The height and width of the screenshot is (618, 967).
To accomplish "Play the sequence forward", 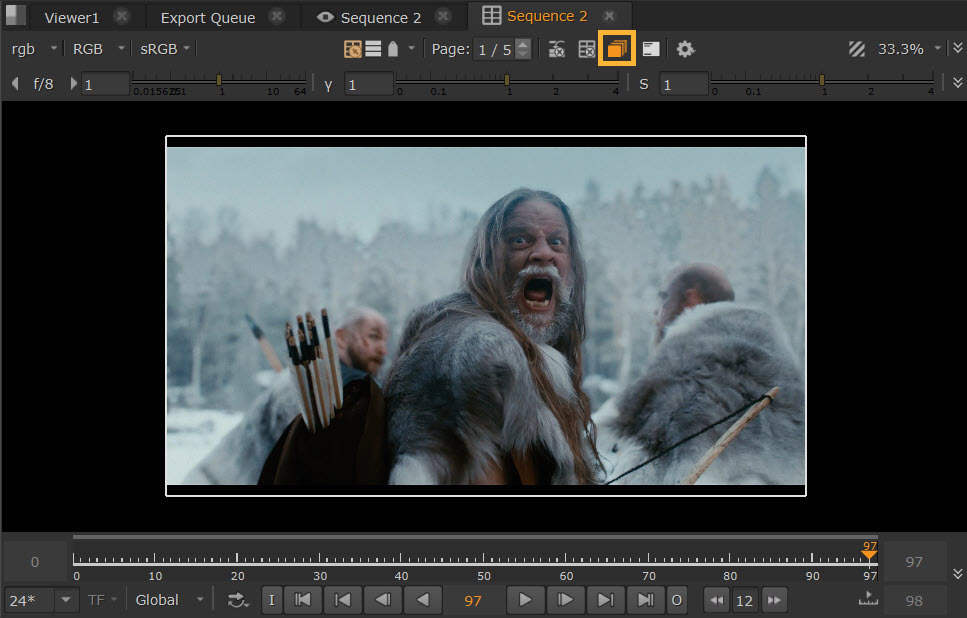I will click(x=525, y=600).
